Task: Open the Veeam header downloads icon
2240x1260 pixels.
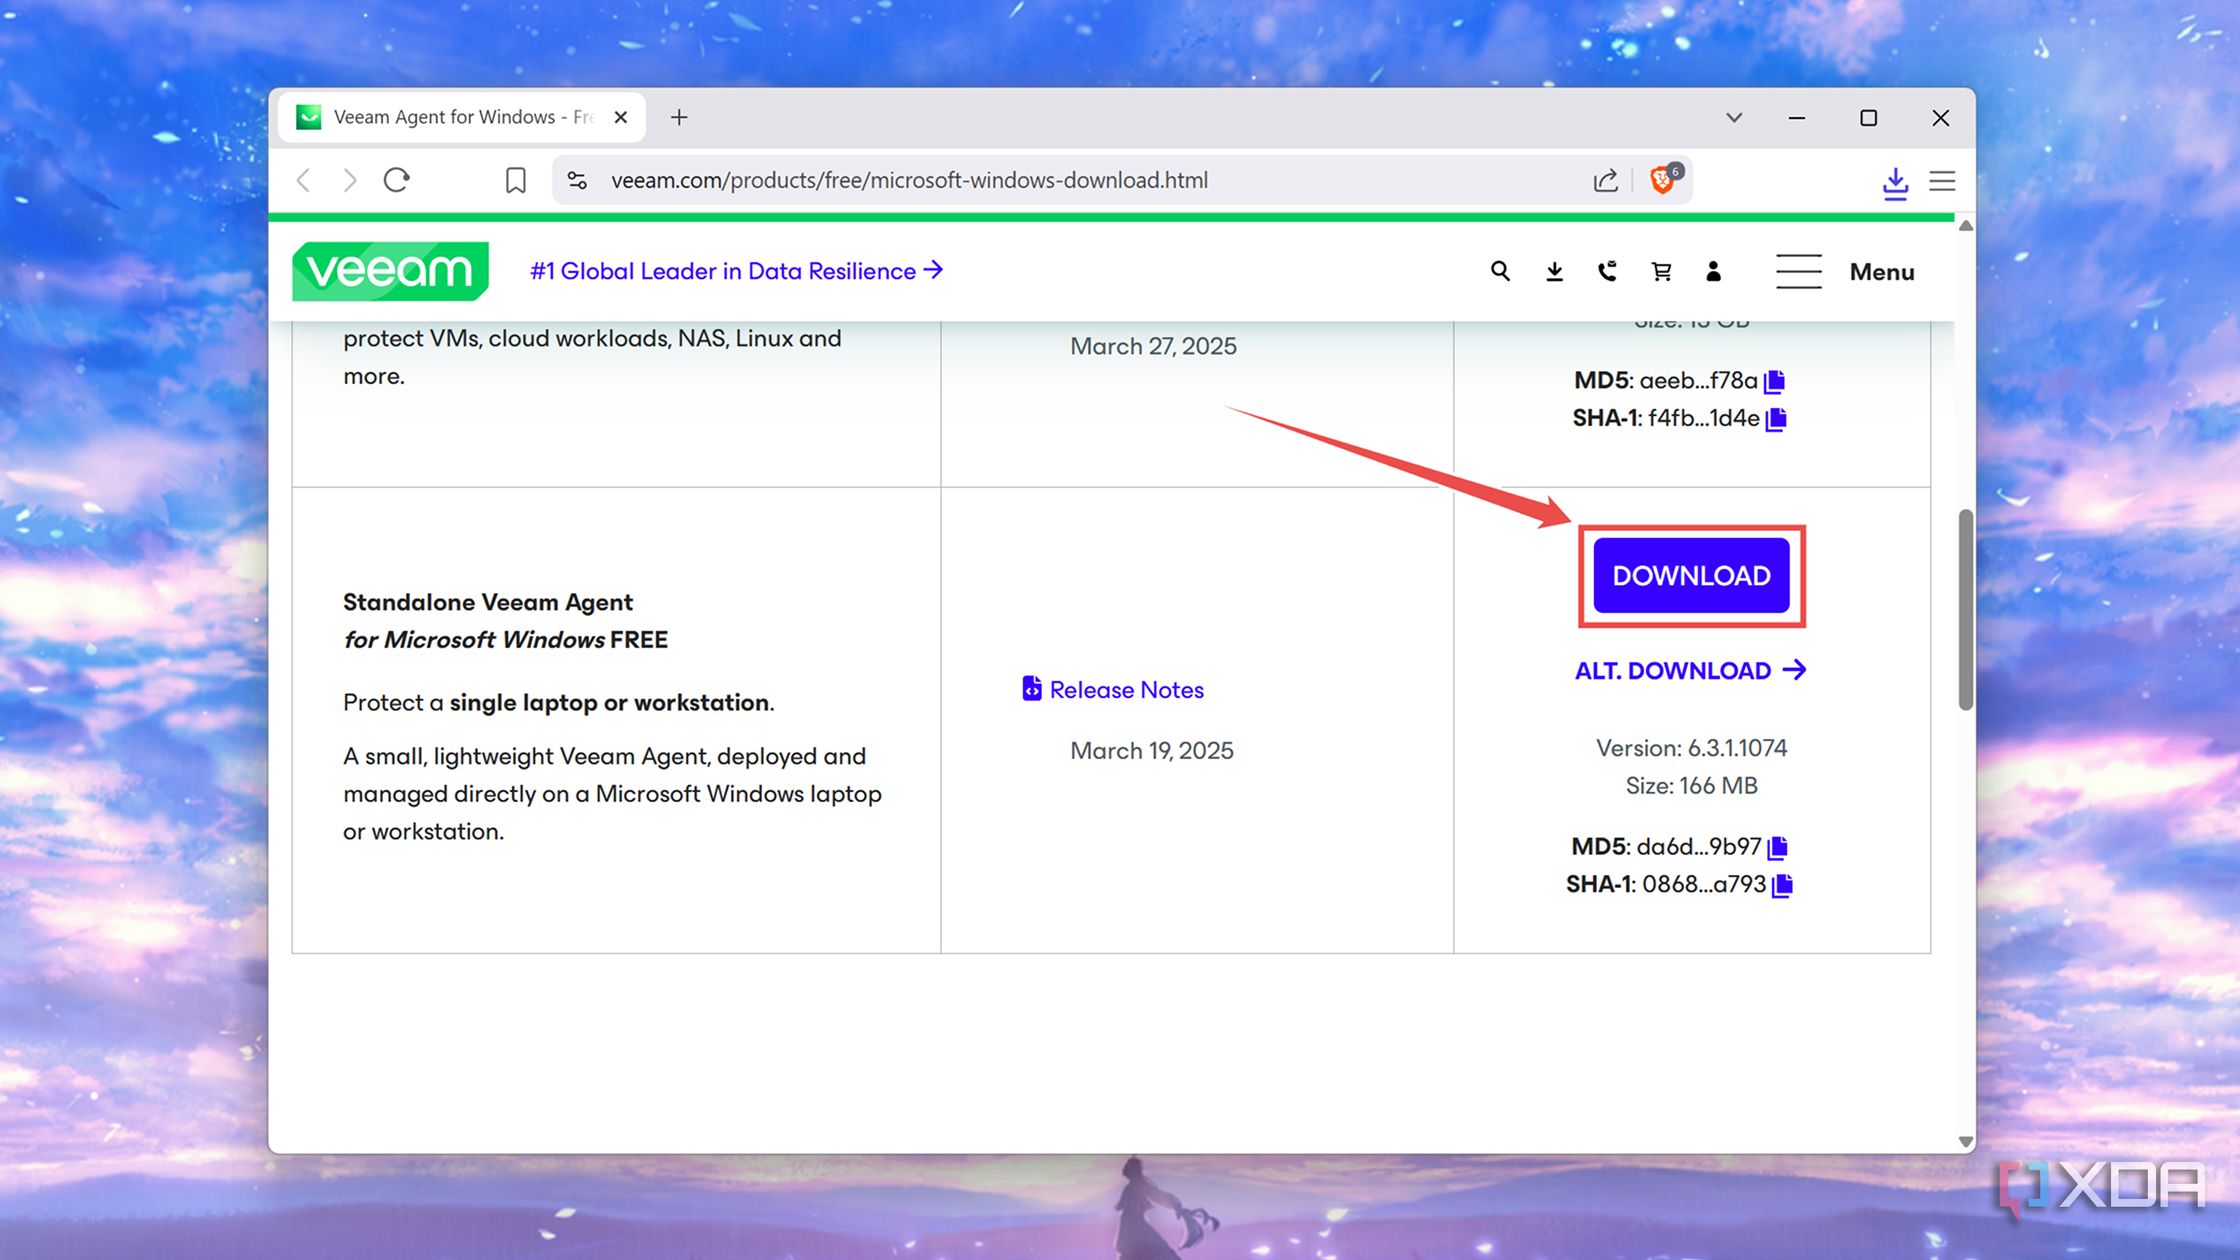Action: click(1554, 271)
